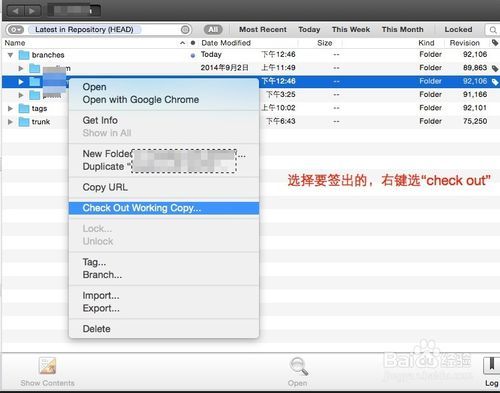Screen dimensions: 500x393
Task: Sort by Size column header
Action: 324,43
